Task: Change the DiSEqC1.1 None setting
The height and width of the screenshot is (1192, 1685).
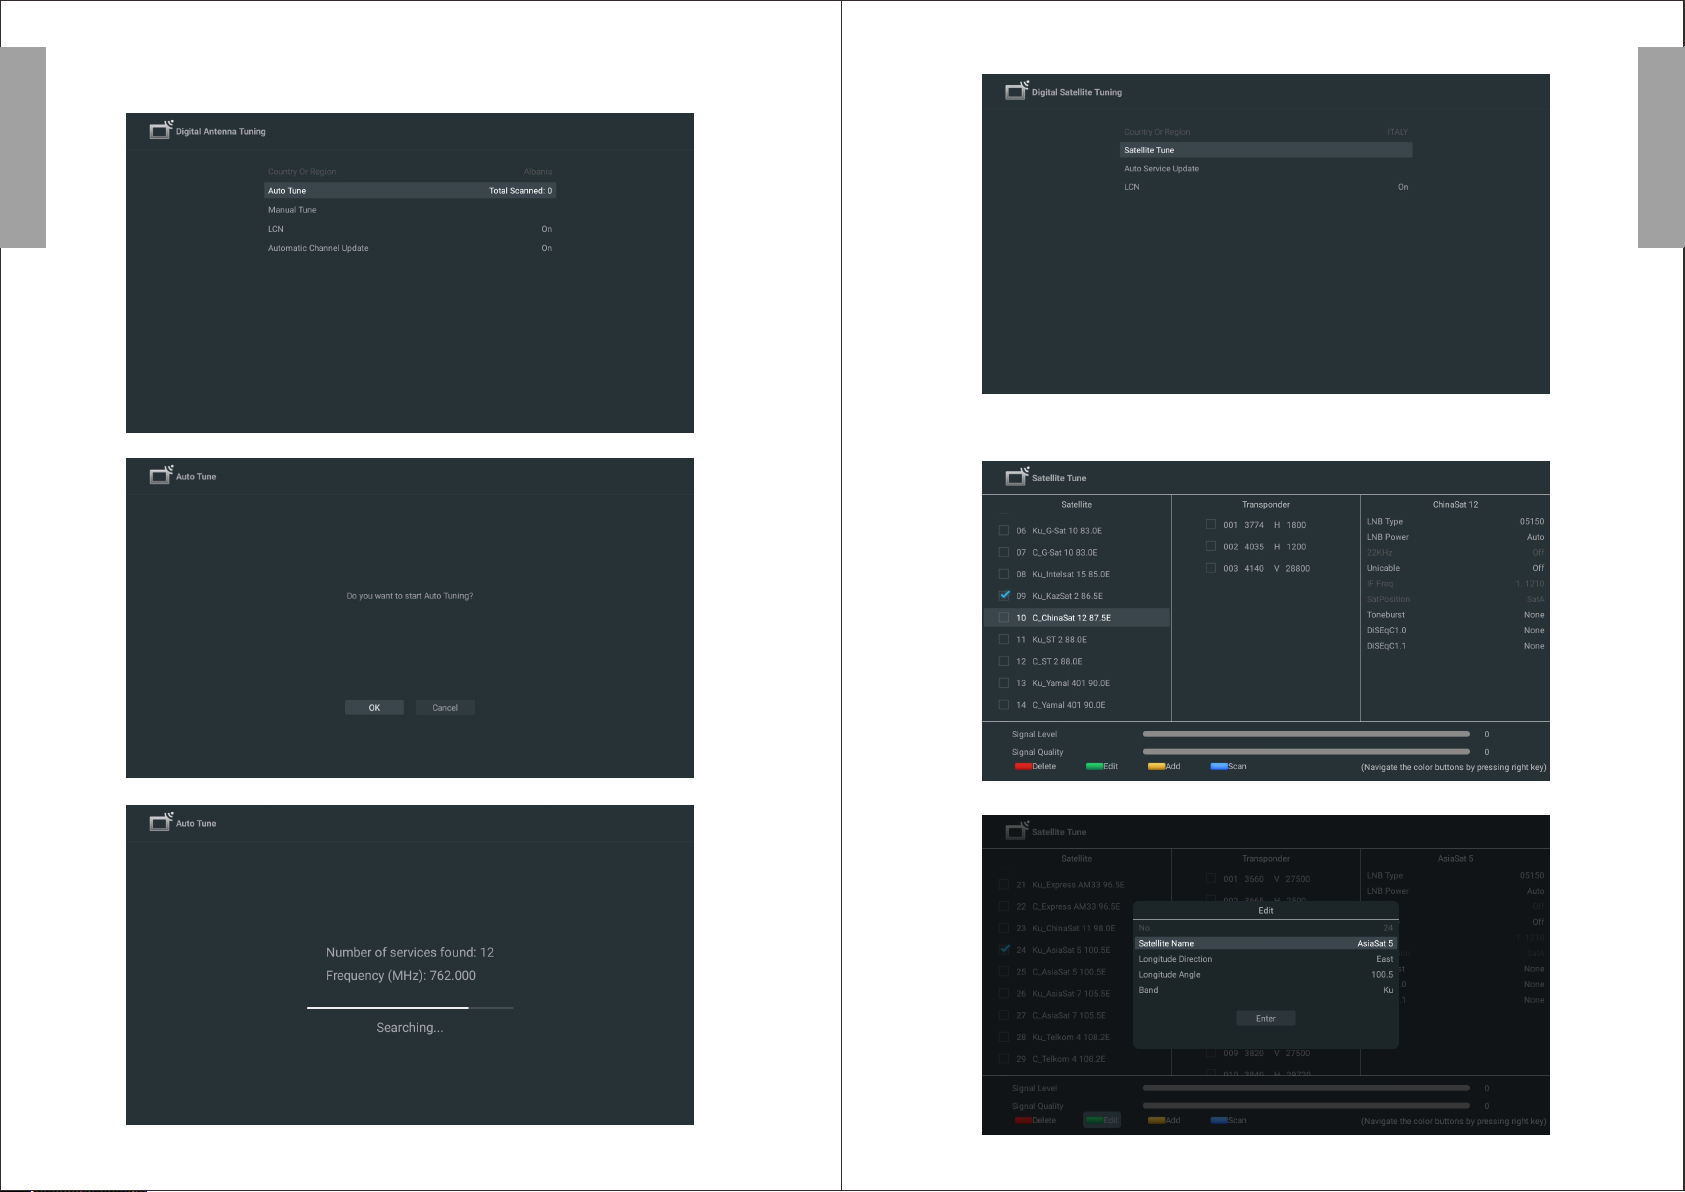Action: [1455, 646]
